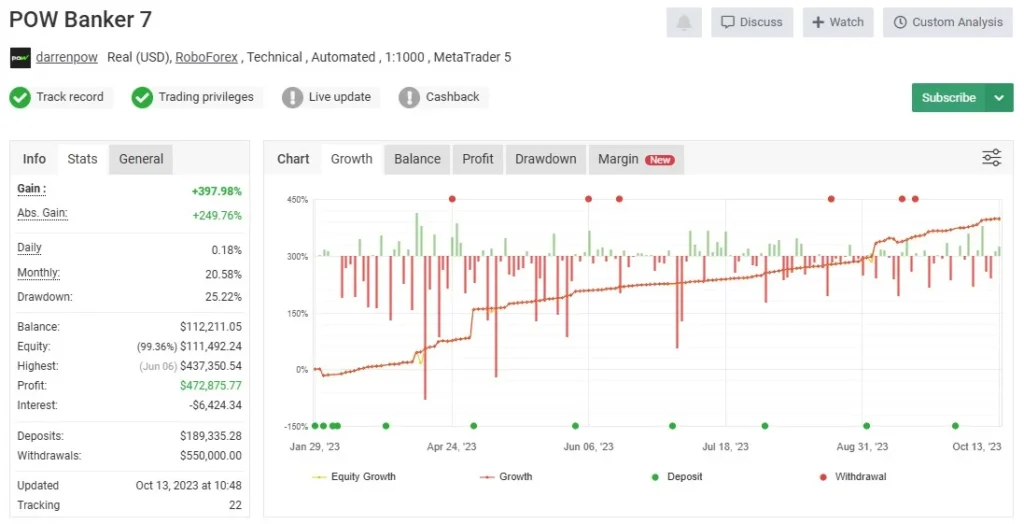1024x524 pixels.
Task: Click the withdrawal marker at Jun 06
Action: pos(588,199)
